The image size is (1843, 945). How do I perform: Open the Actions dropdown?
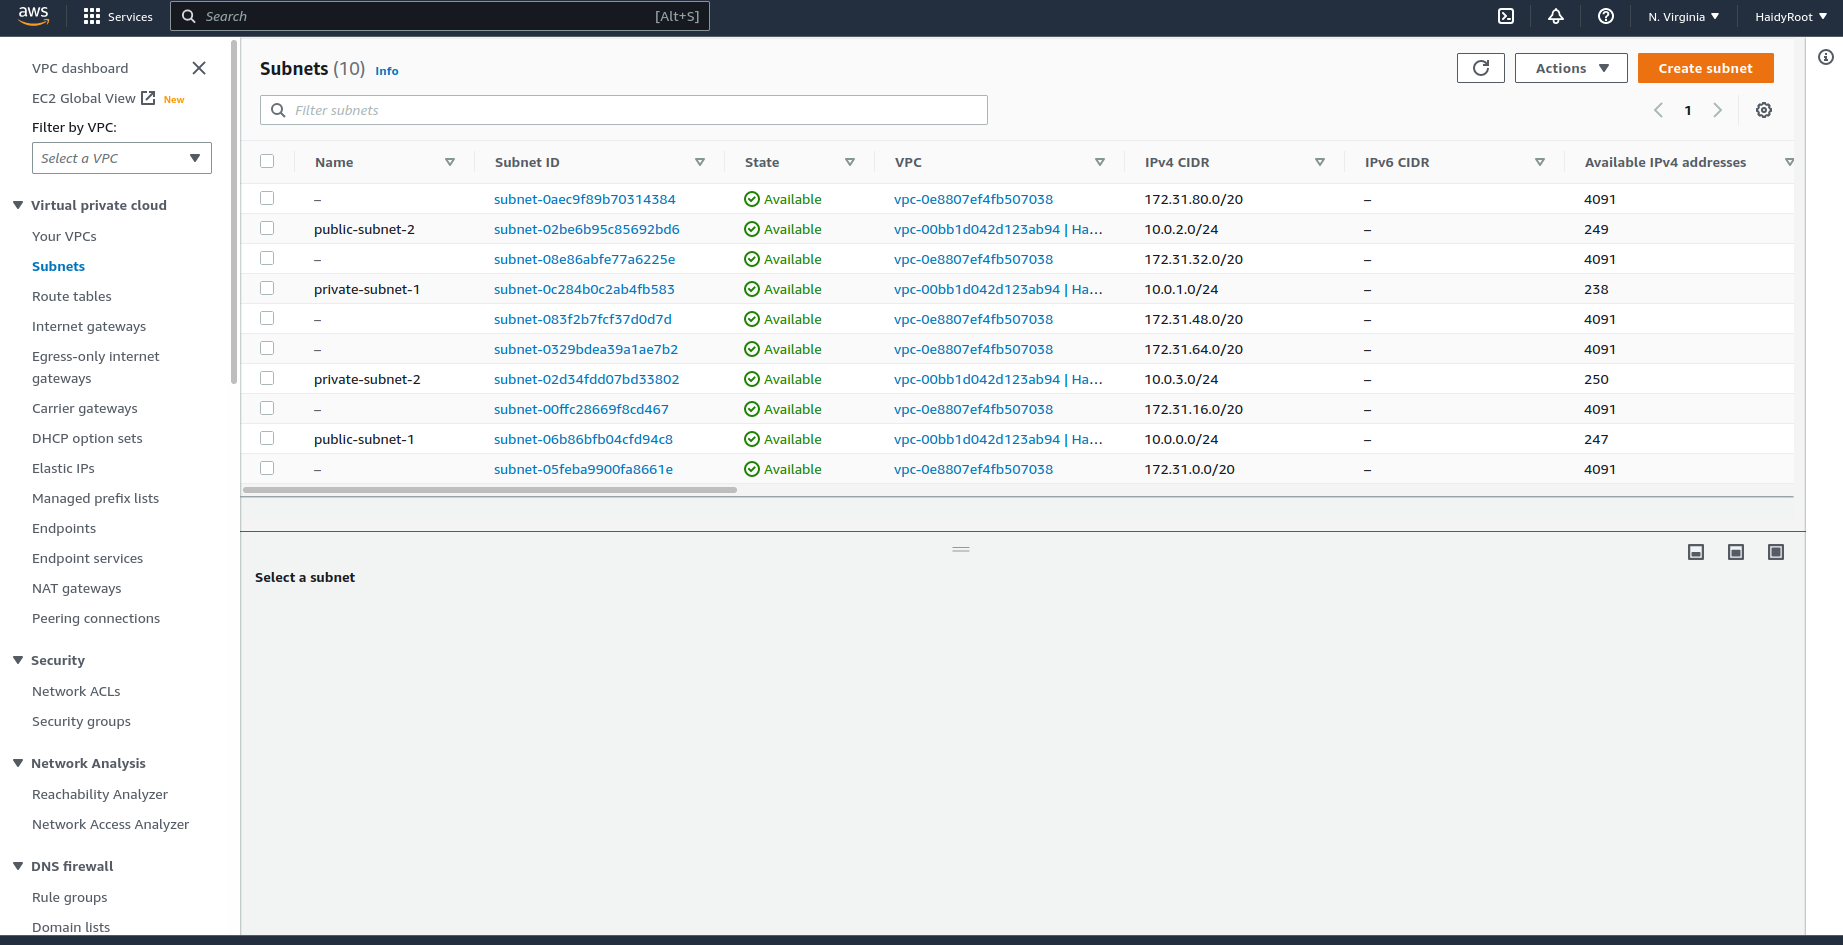coord(1570,68)
